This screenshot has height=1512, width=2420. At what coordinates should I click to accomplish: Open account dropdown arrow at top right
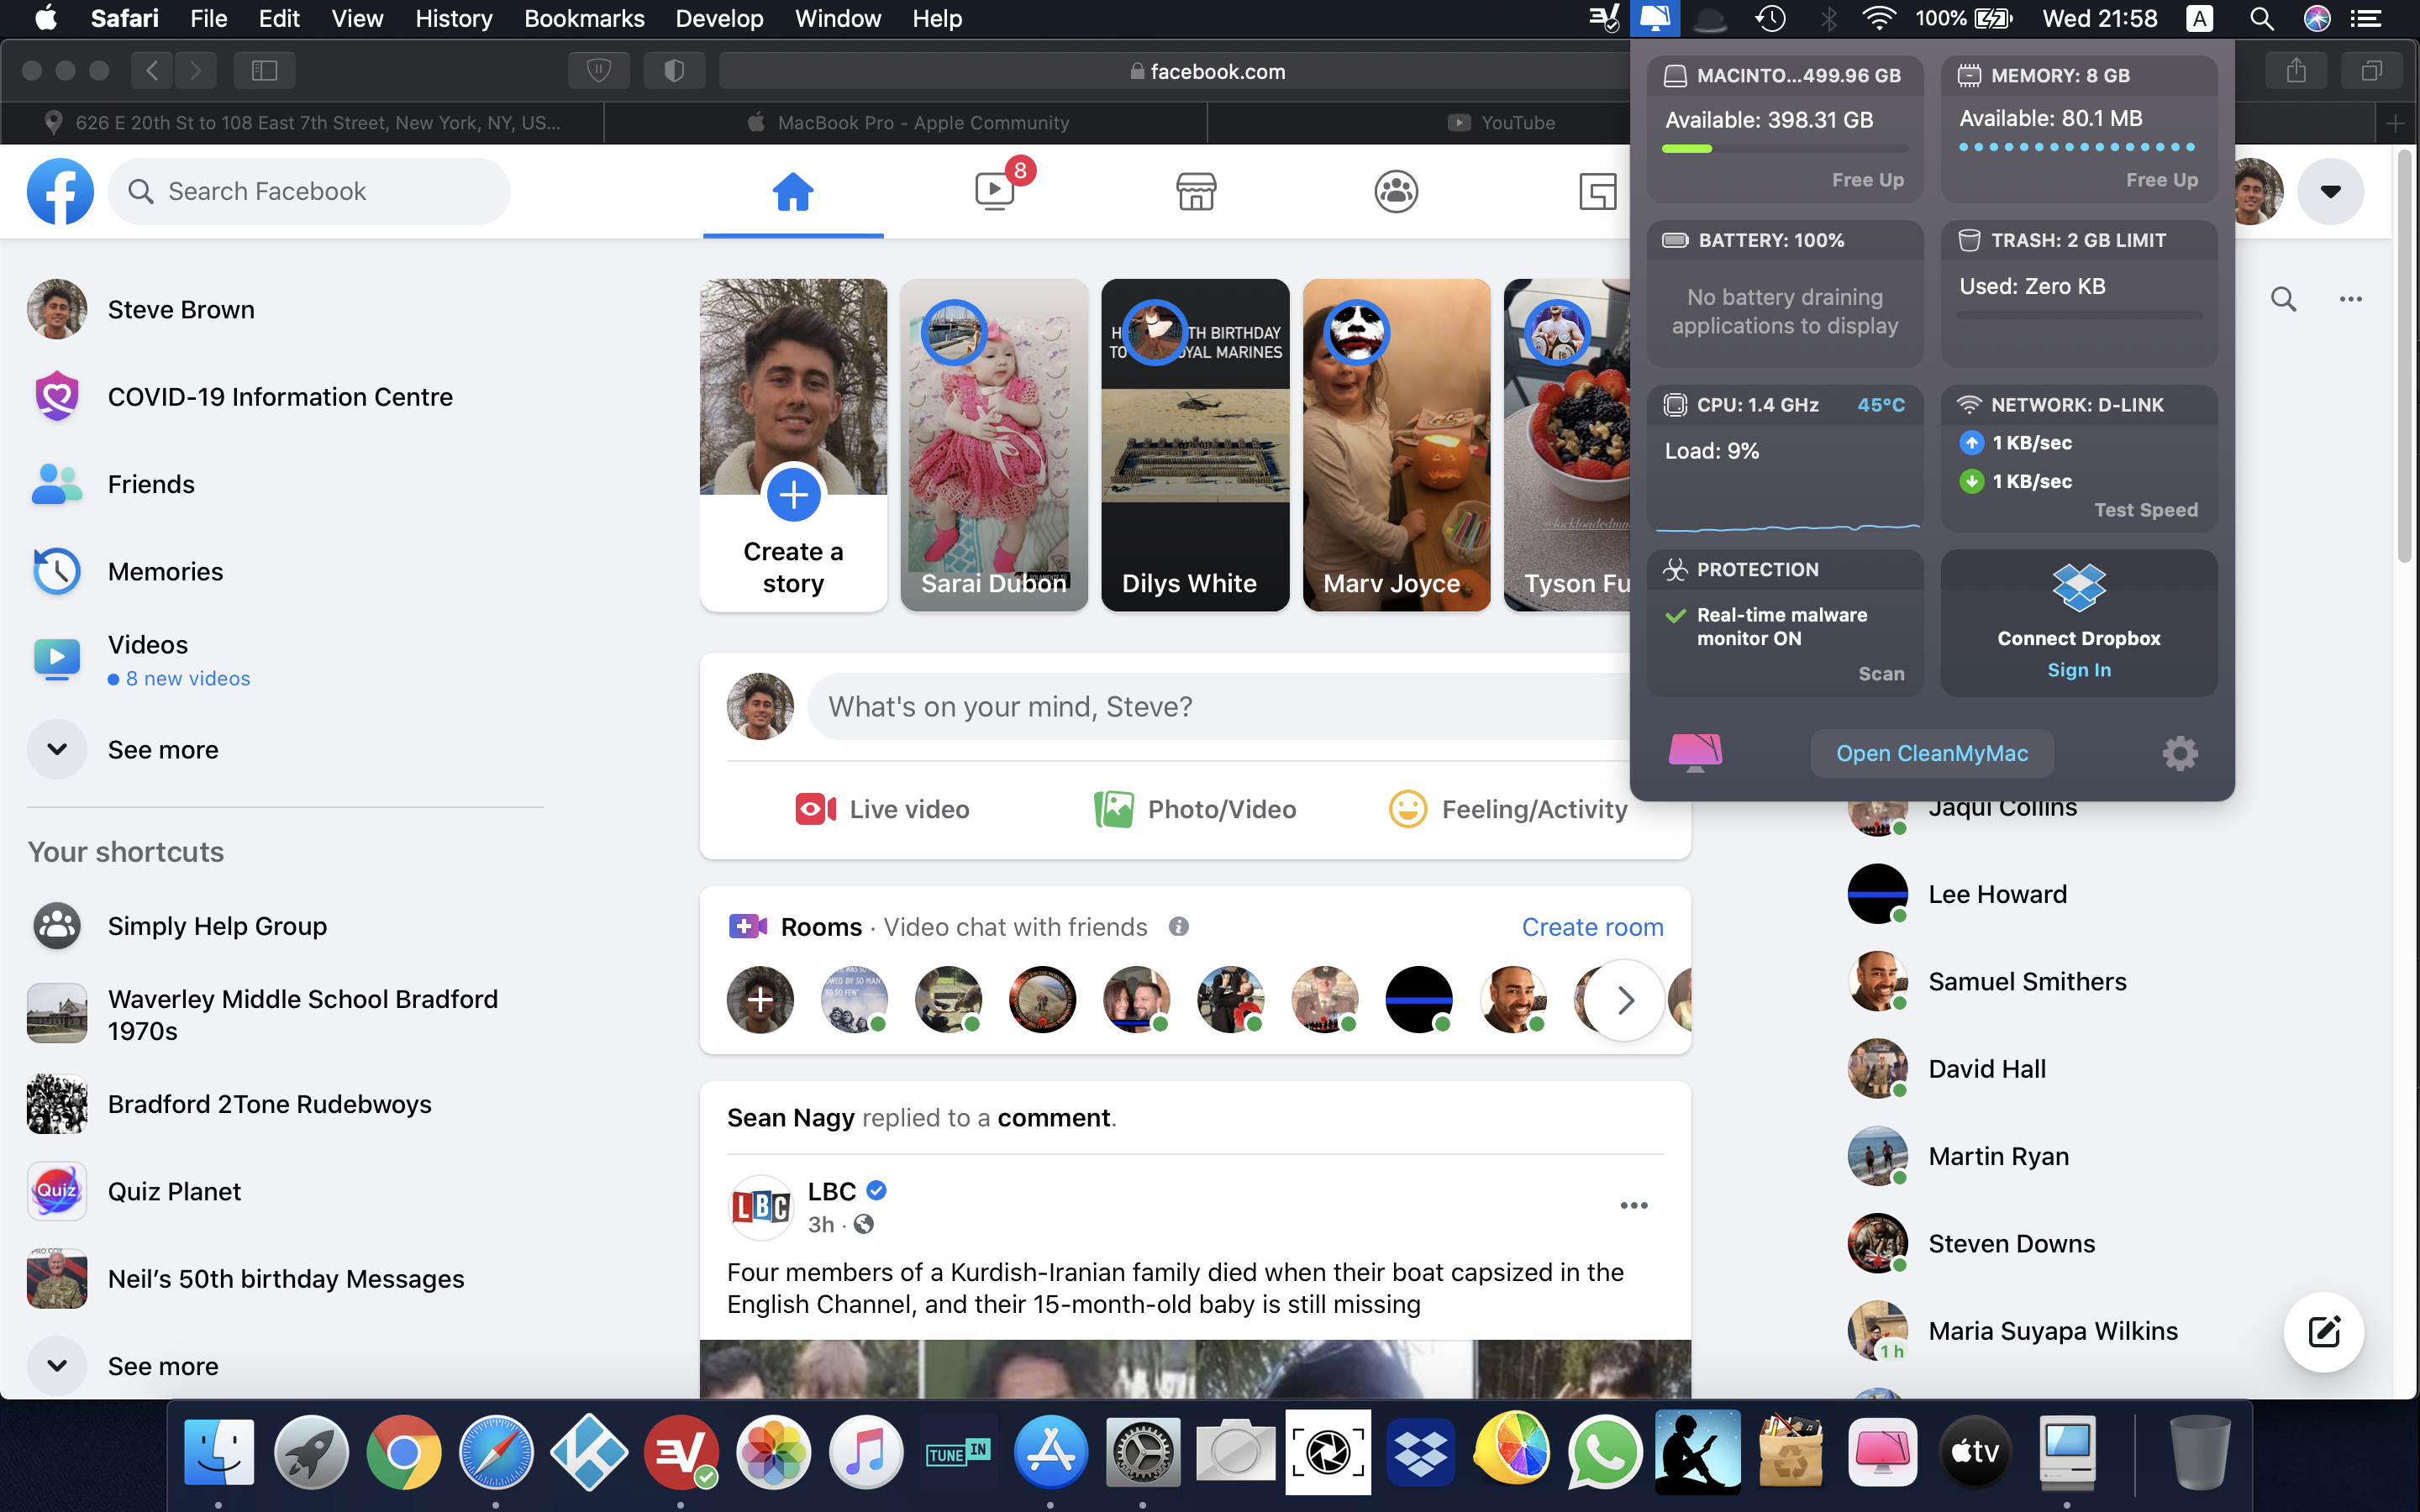2330,191
